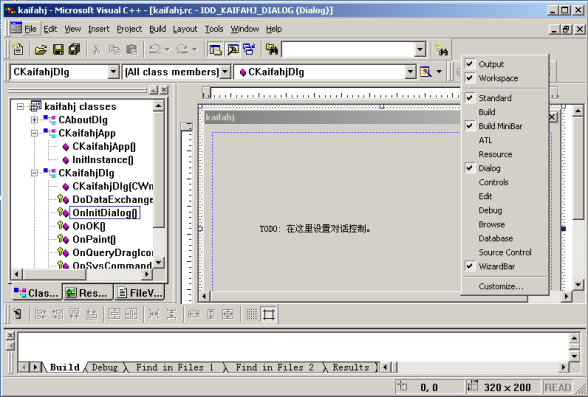Image resolution: width=588 pixels, height=397 pixels.
Task: Switch to the Find in Files 1 tab
Action: coord(175,367)
